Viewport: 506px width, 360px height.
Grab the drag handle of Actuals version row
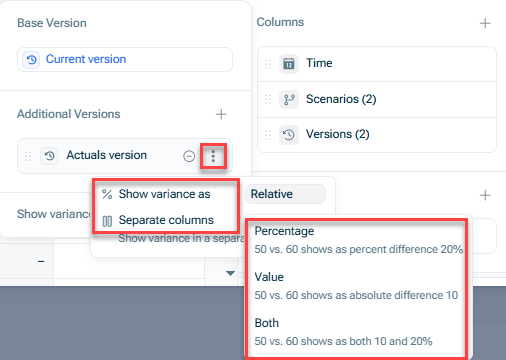pyautogui.click(x=28, y=156)
